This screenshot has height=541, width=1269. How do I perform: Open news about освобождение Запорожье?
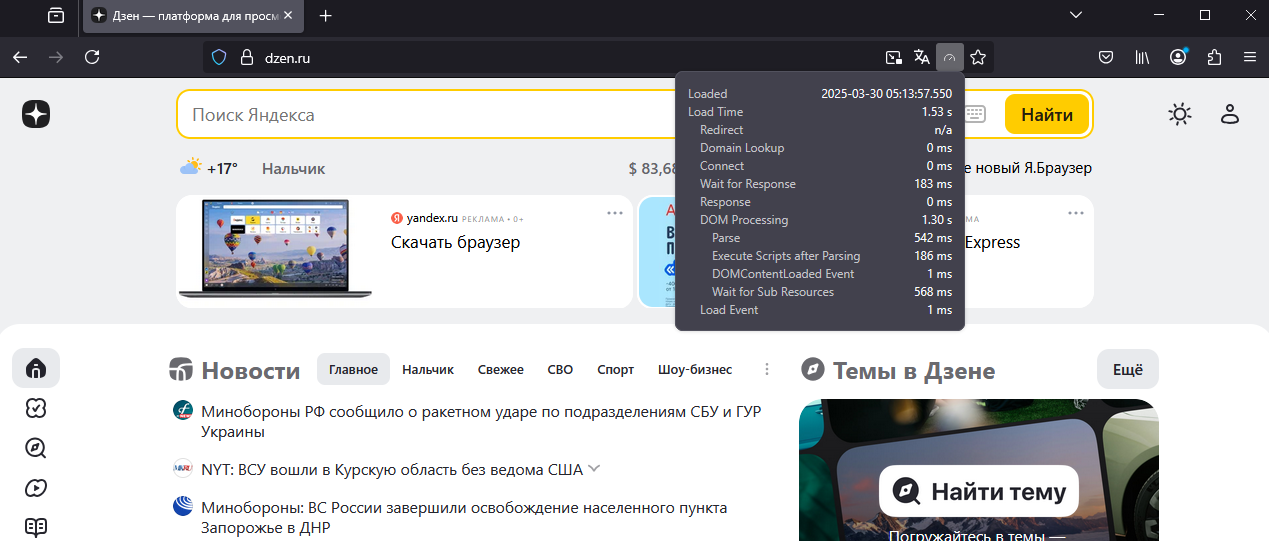coord(464,517)
